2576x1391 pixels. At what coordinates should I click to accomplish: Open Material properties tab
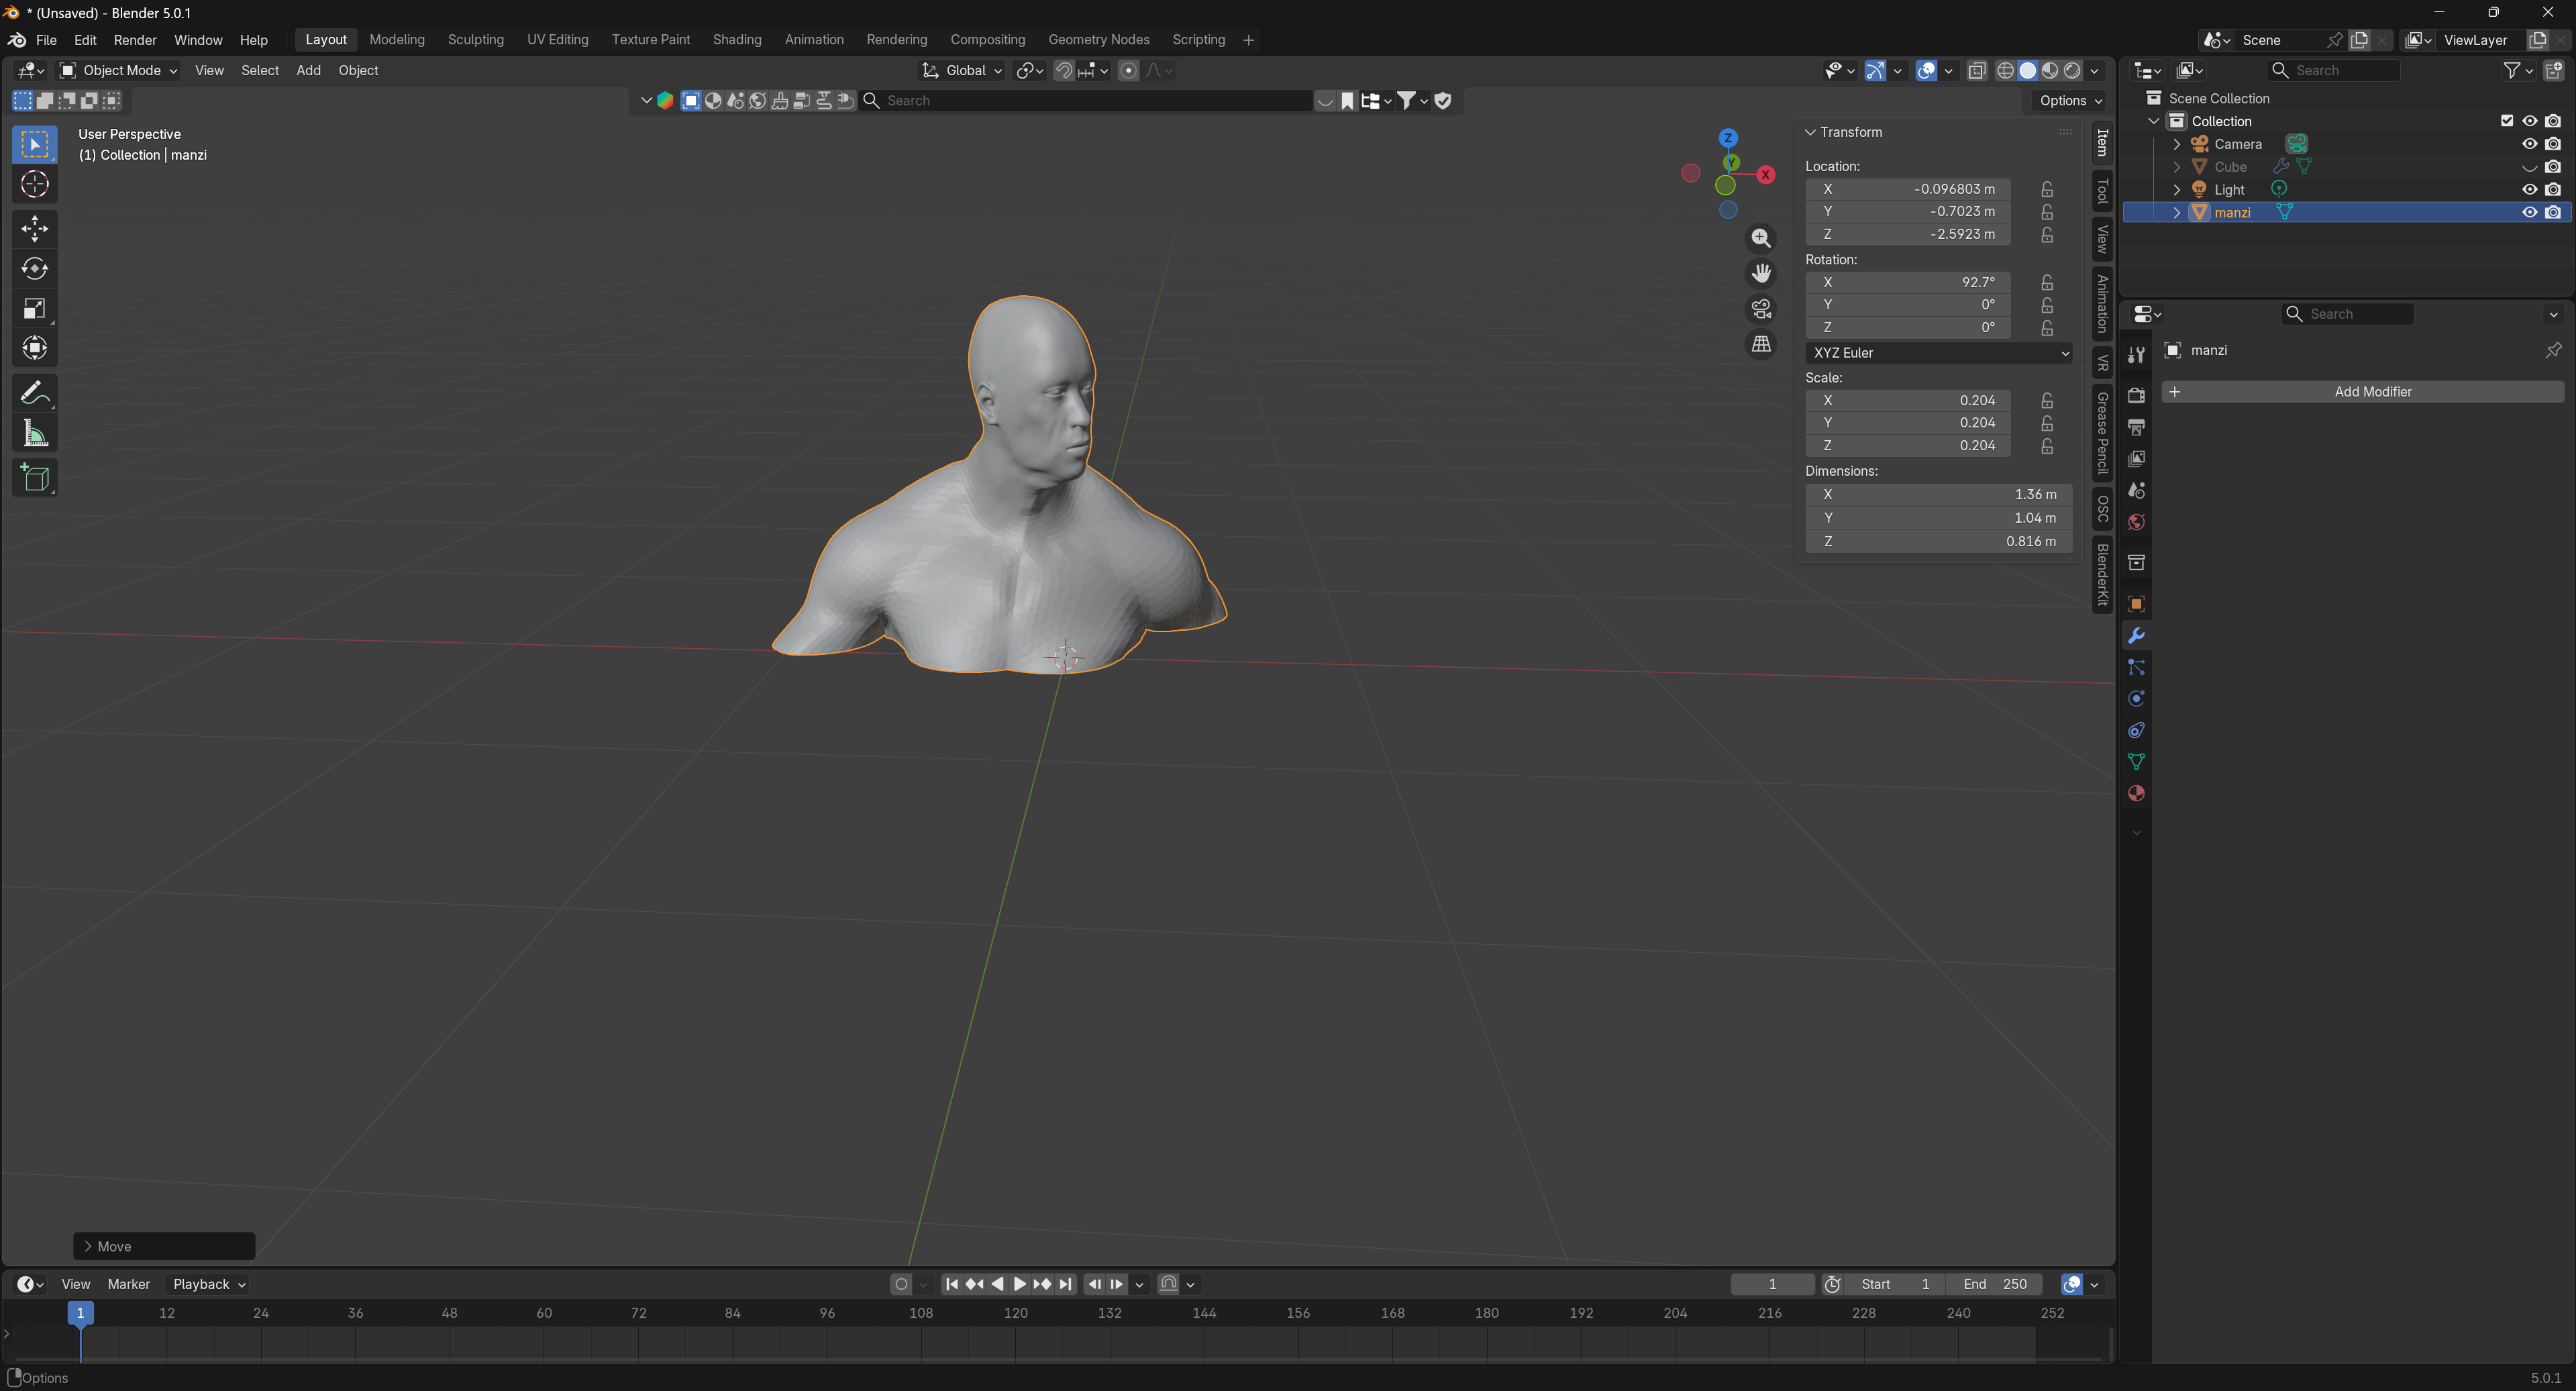[2136, 794]
